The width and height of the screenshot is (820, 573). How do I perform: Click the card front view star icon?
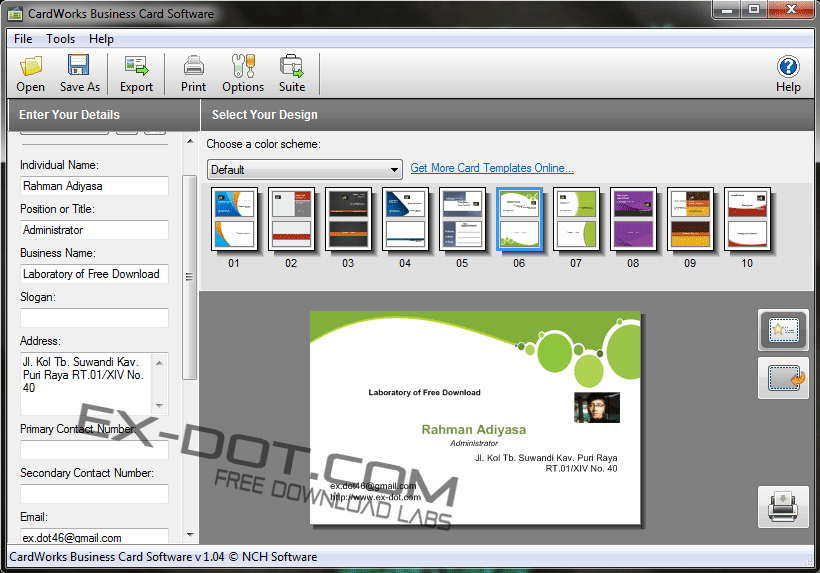(783, 330)
